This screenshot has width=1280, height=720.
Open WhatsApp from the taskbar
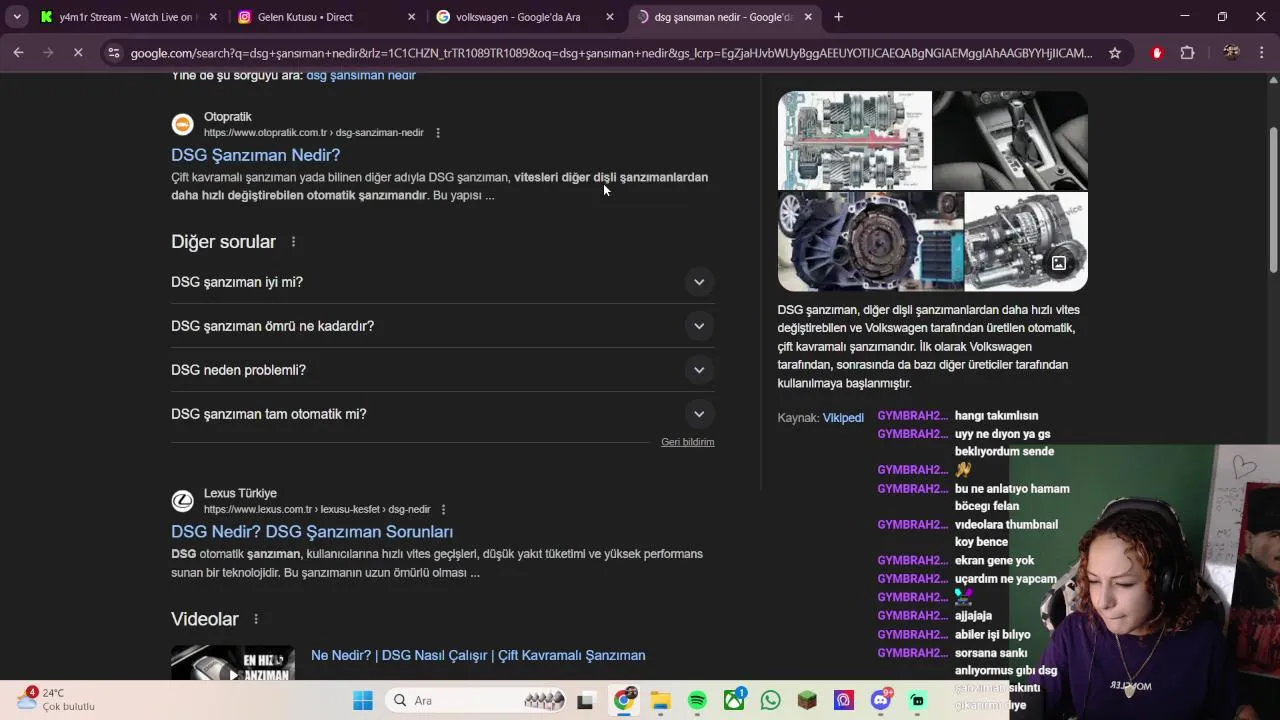coord(770,701)
